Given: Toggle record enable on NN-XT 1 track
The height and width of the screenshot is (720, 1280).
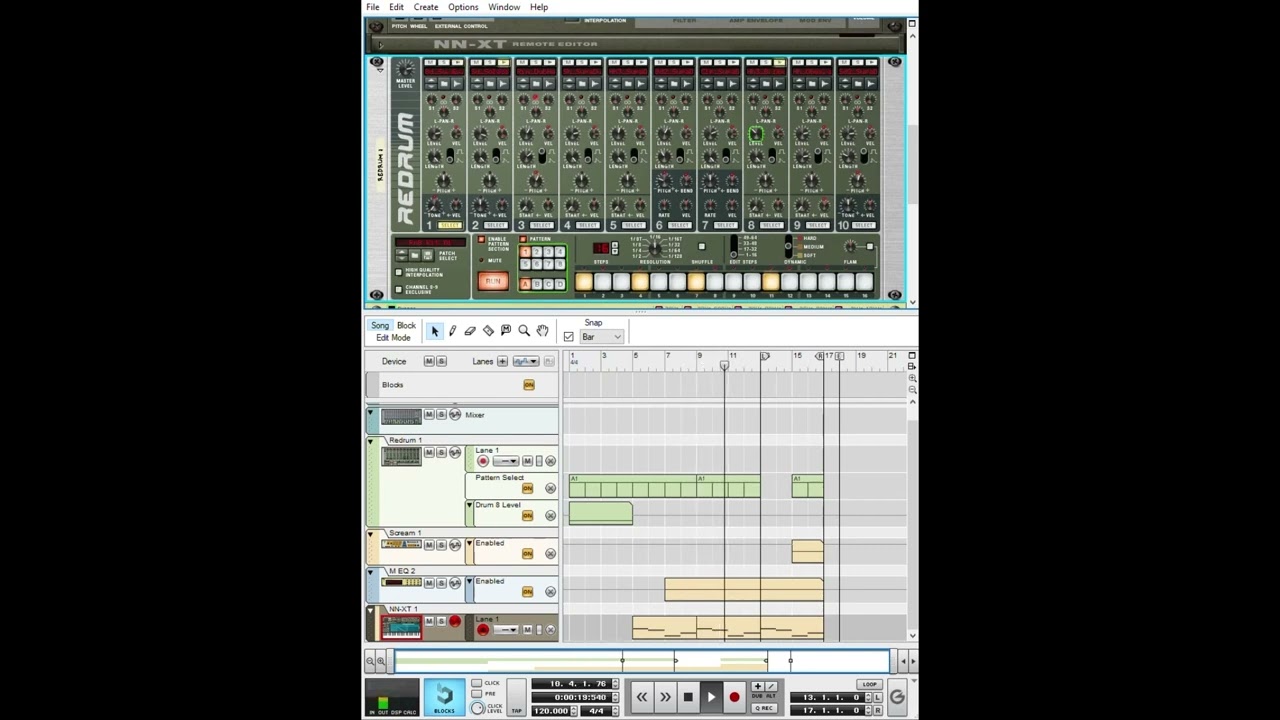Looking at the screenshot, I should click(x=455, y=622).
